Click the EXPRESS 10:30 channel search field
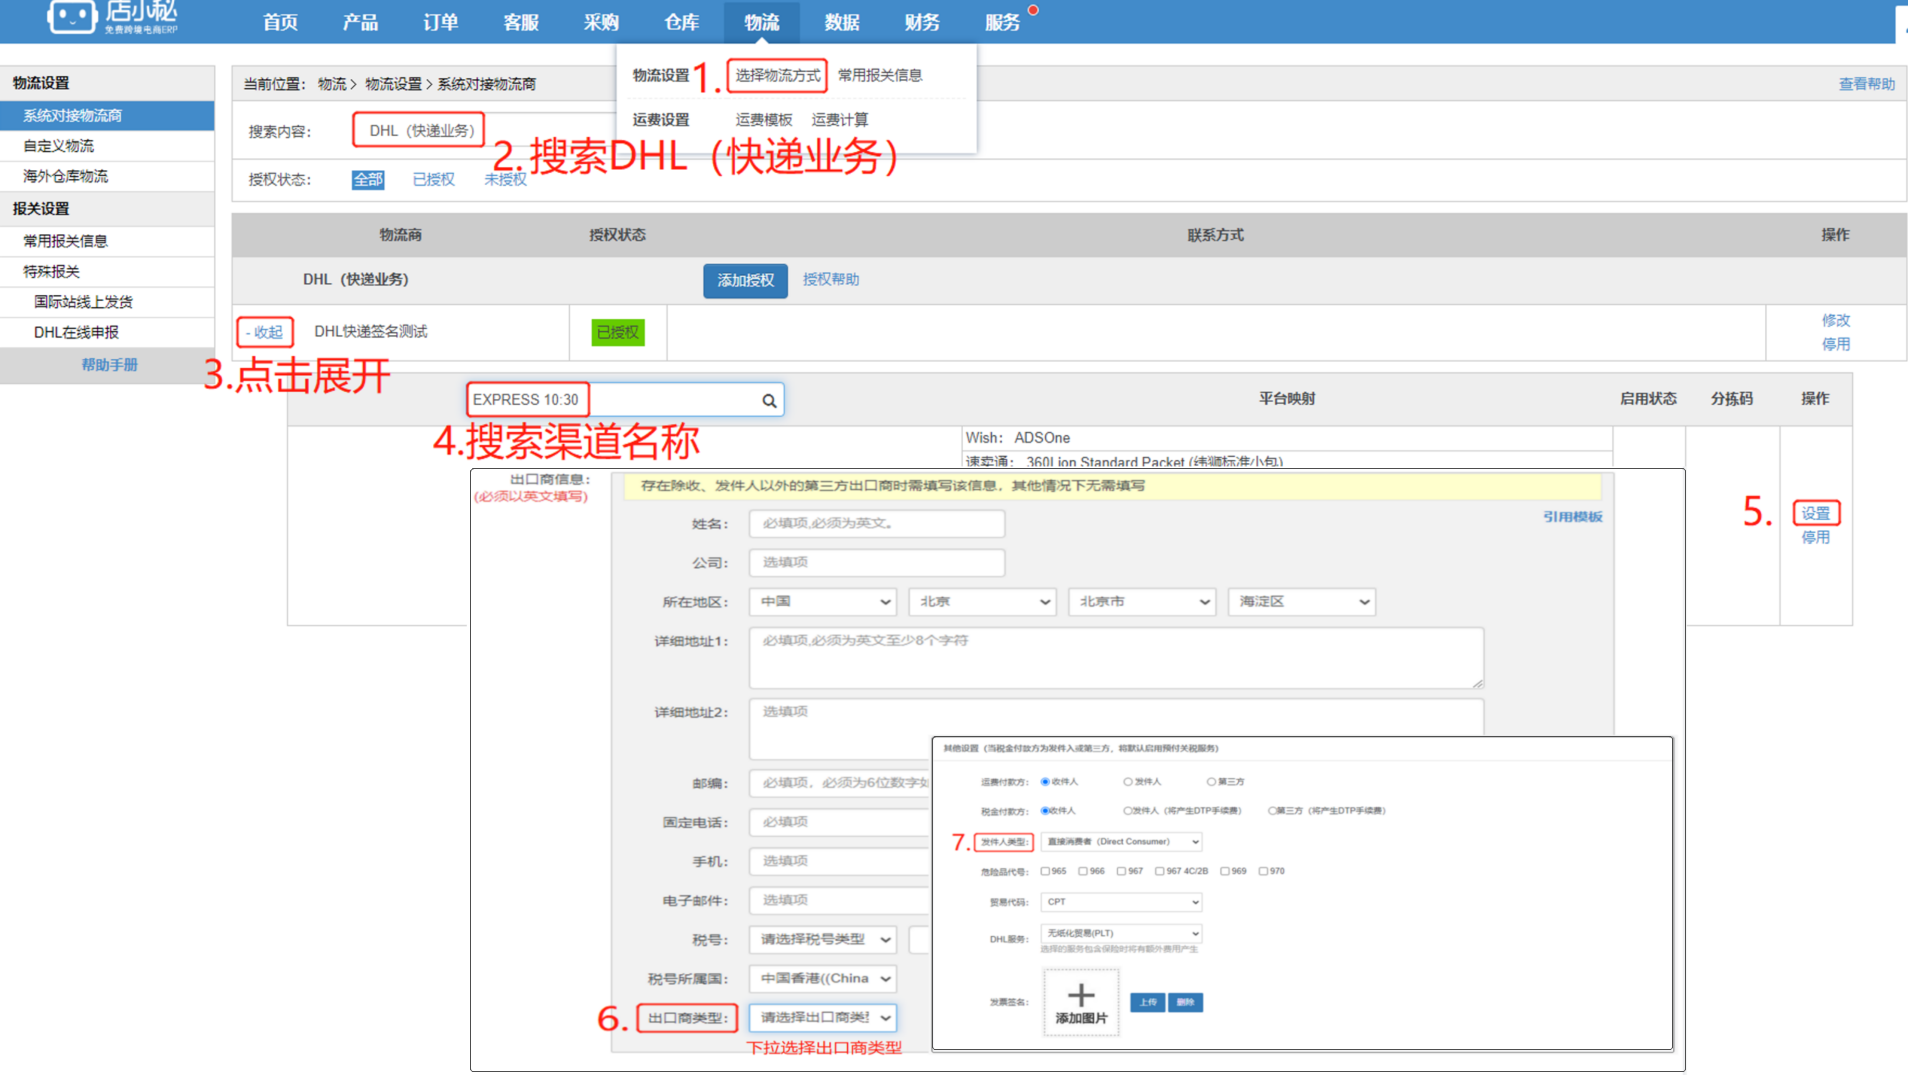1908x1075 pixels. 624,400
